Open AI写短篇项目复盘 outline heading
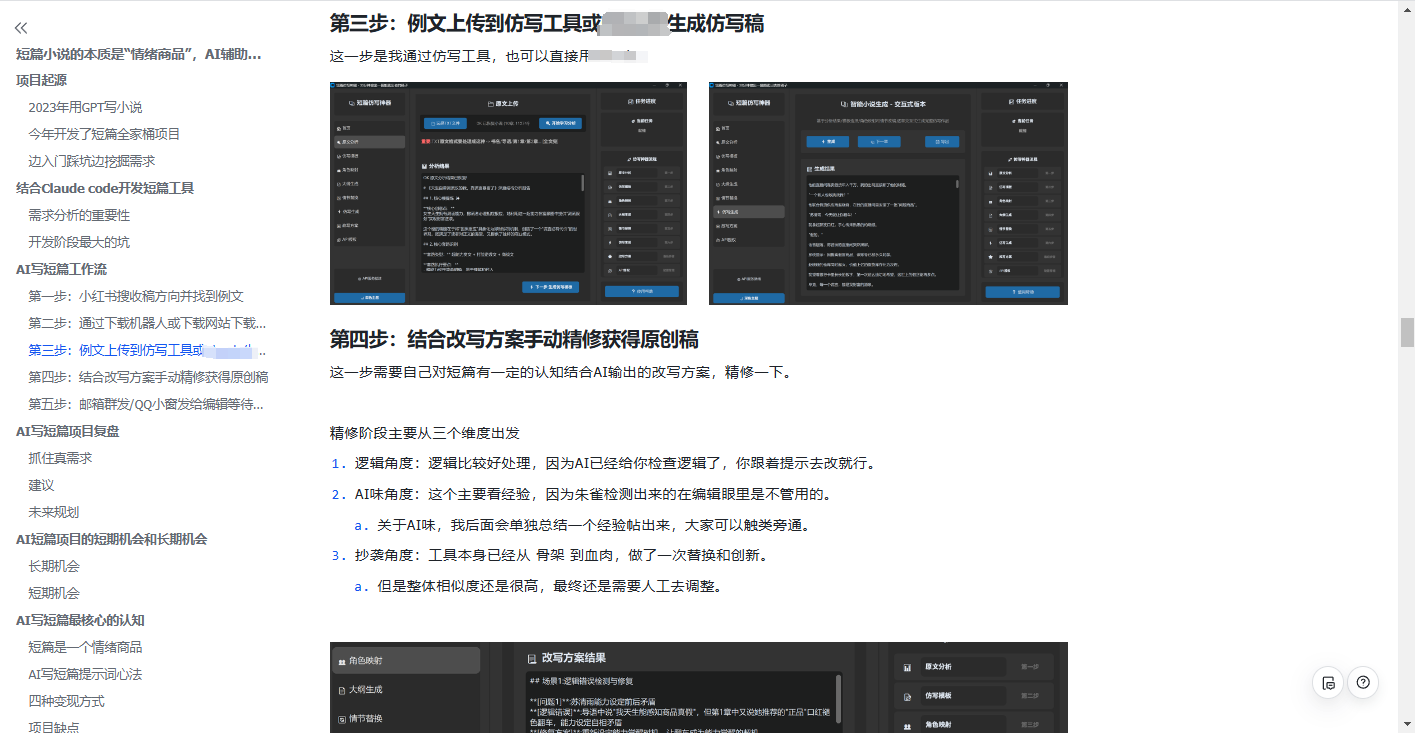 (68, 431)
